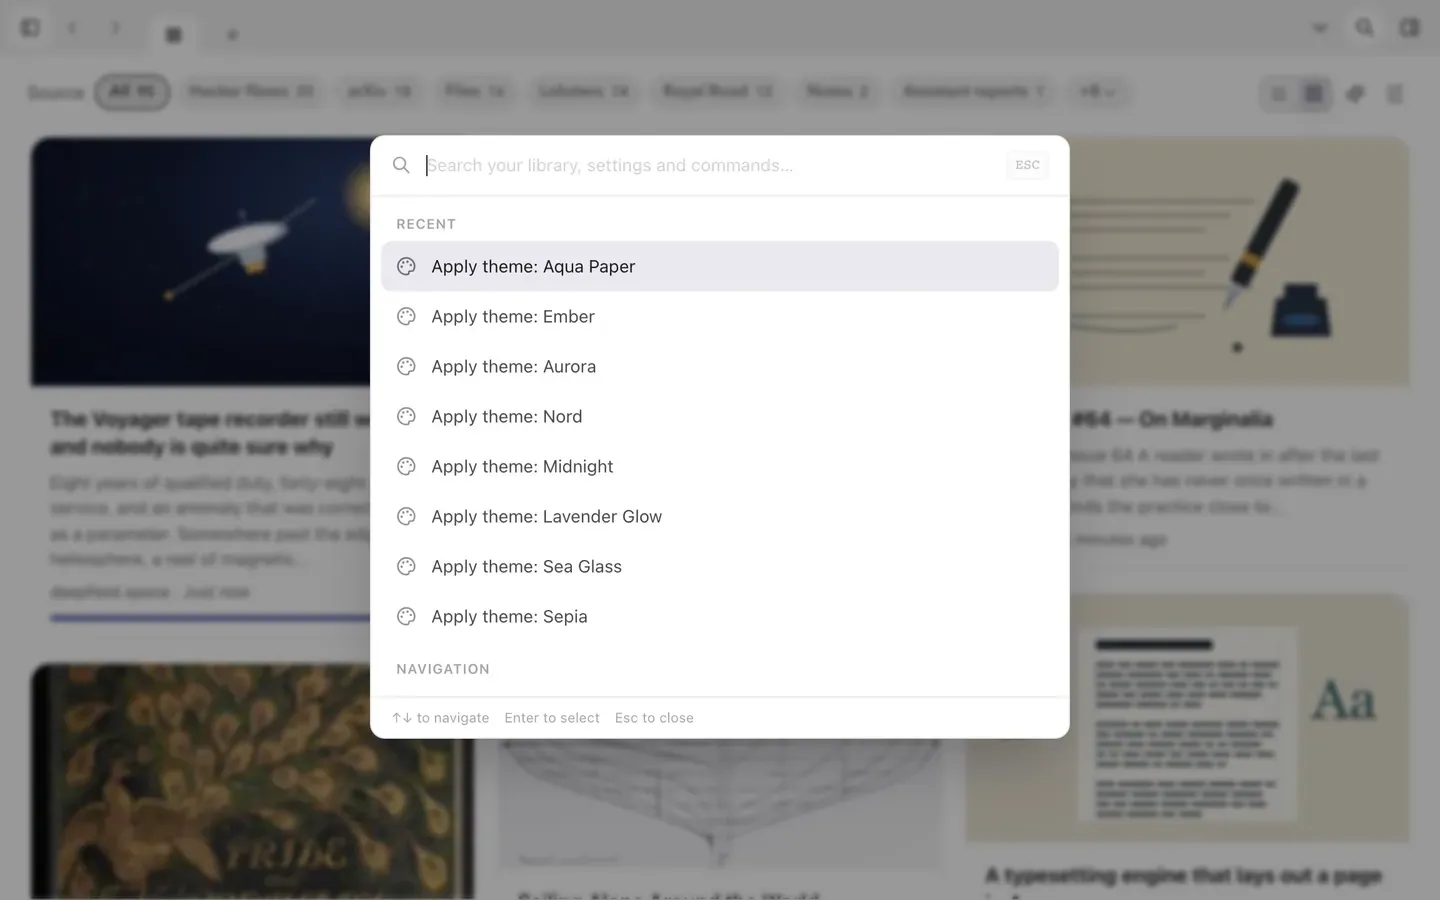Filter sources by Lobsters

(584, 92)
